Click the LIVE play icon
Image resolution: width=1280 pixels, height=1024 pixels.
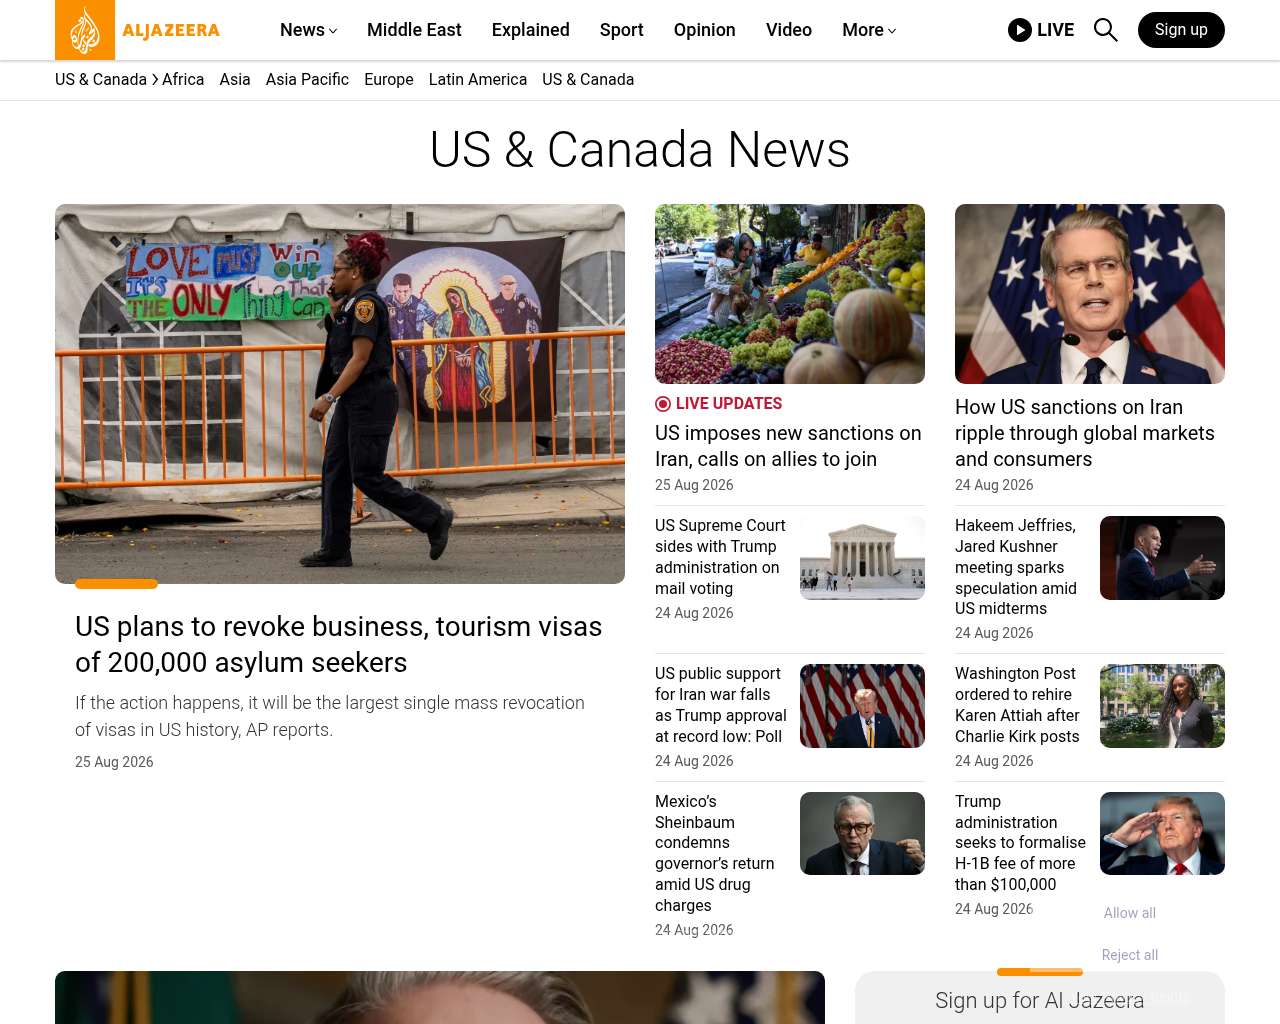click(1020, 30)
